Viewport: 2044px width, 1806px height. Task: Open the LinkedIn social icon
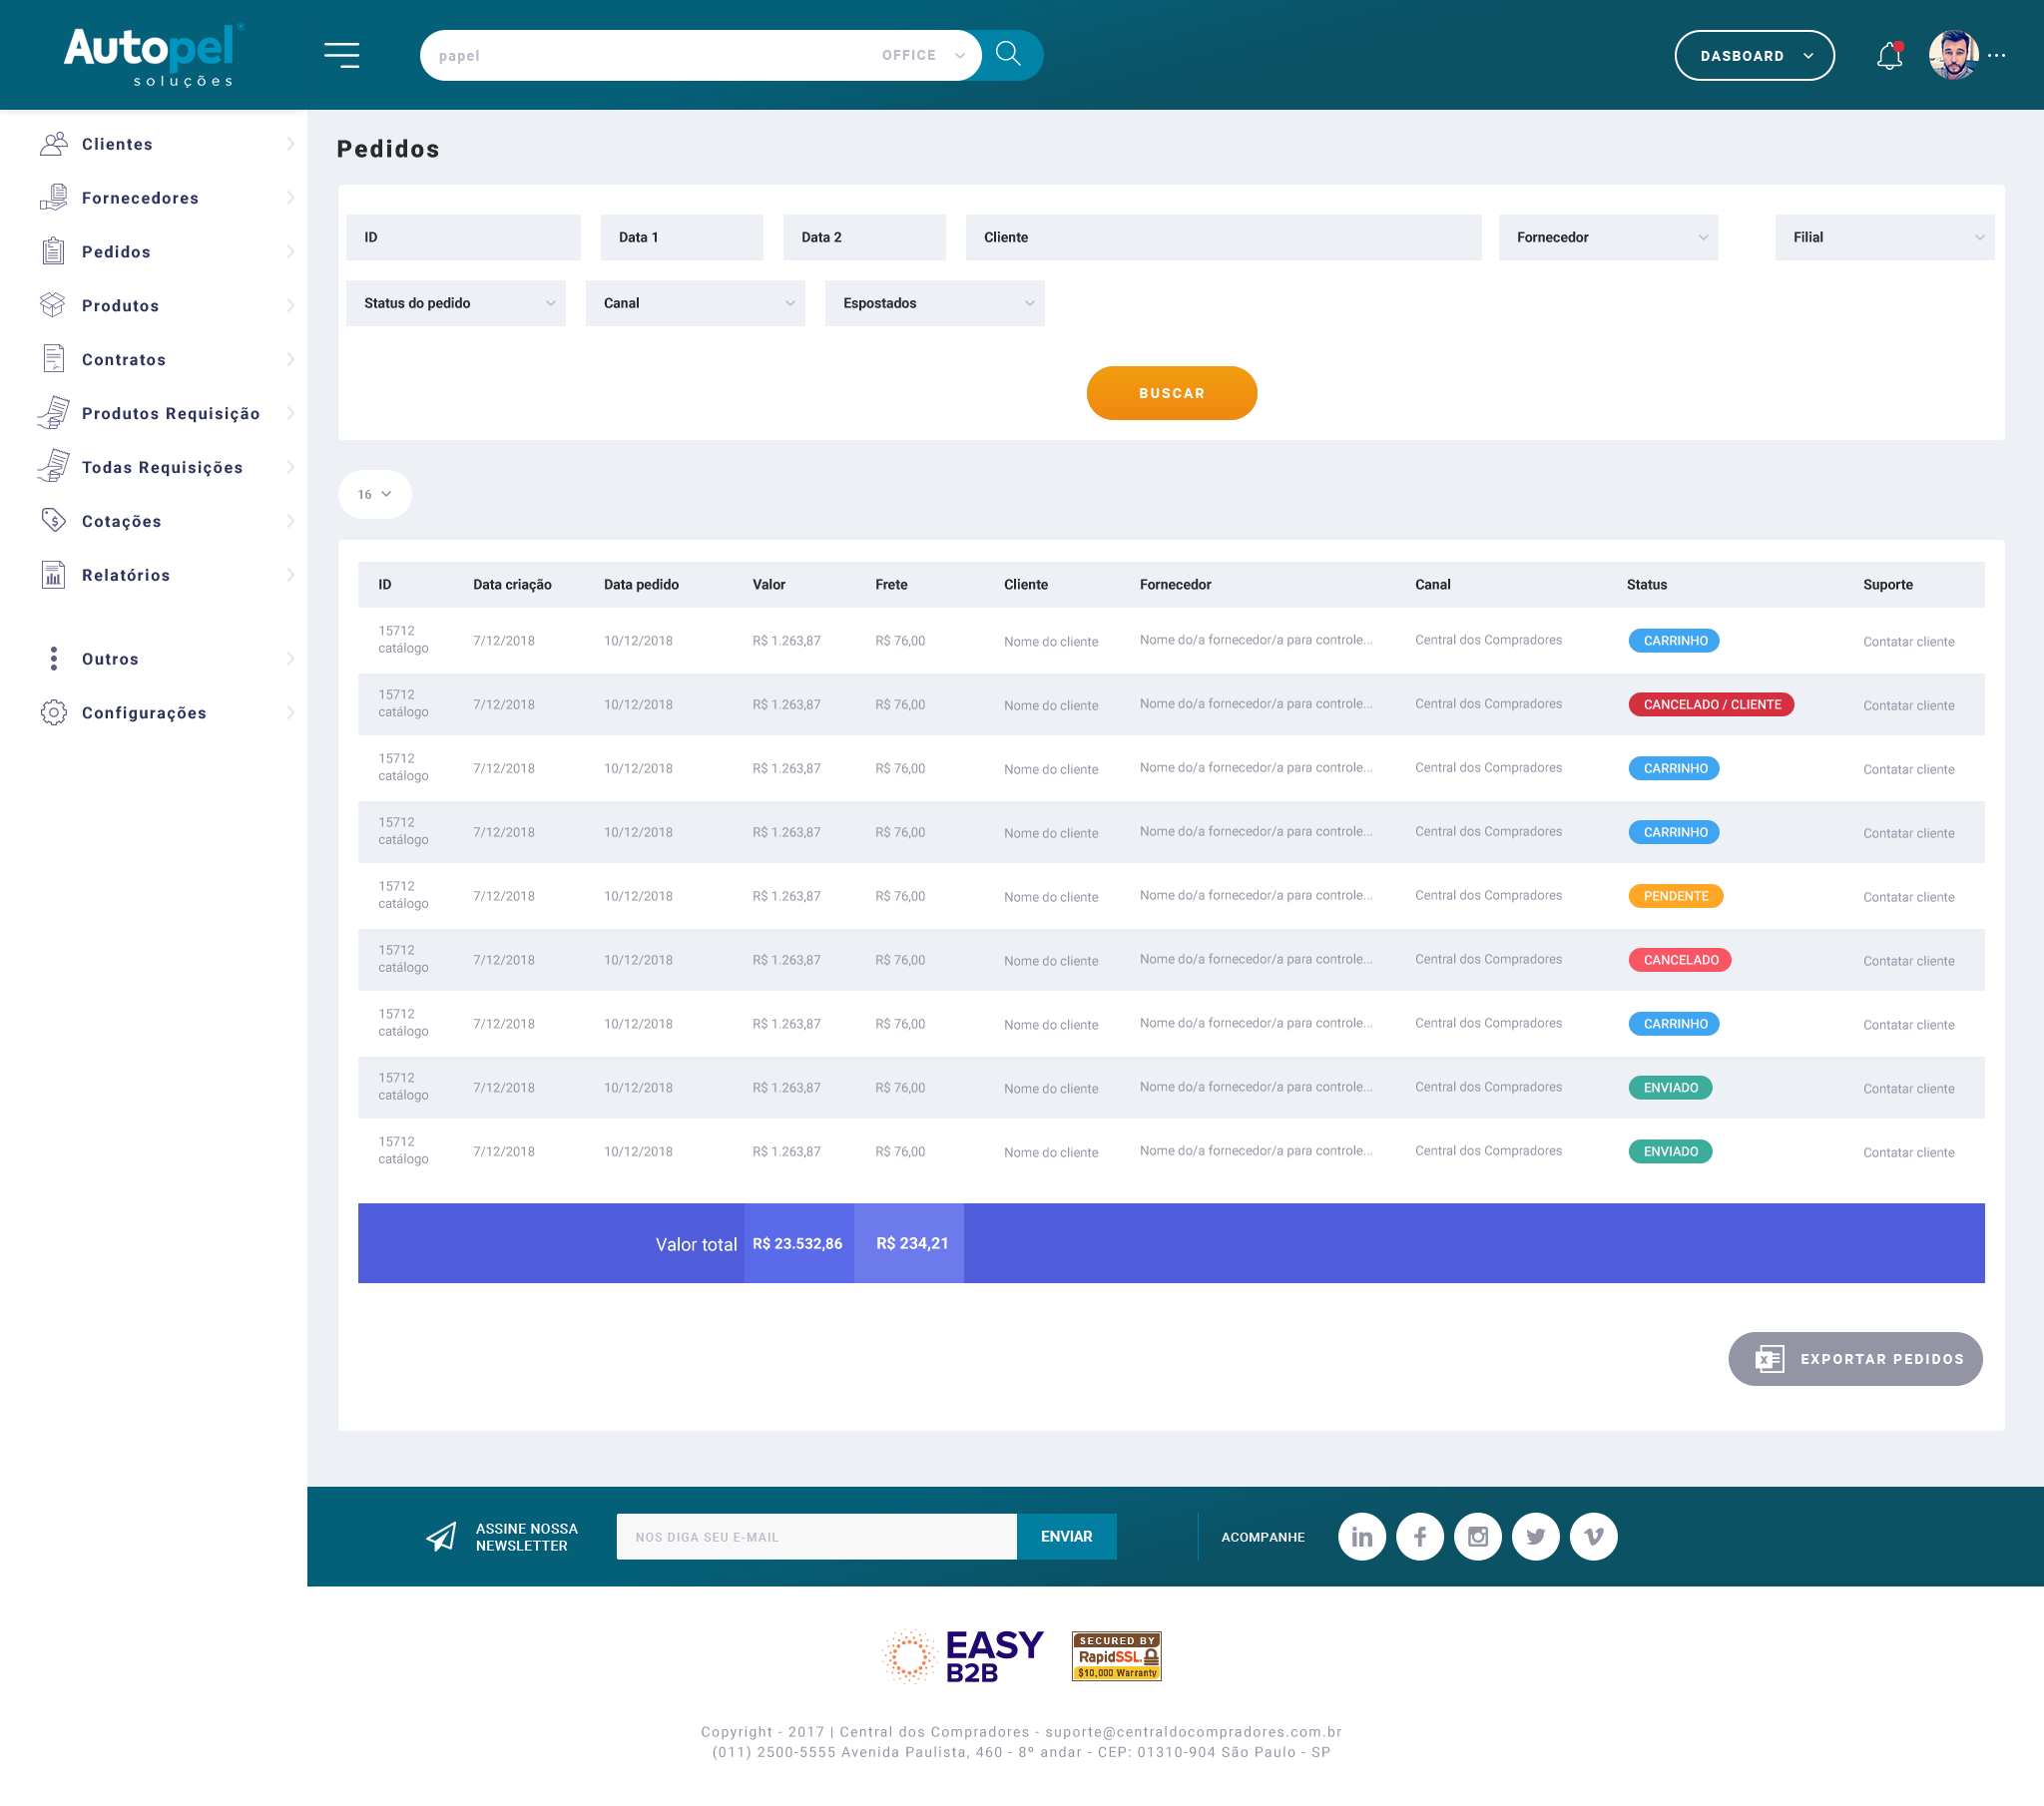click(x=1361, y=1536)
